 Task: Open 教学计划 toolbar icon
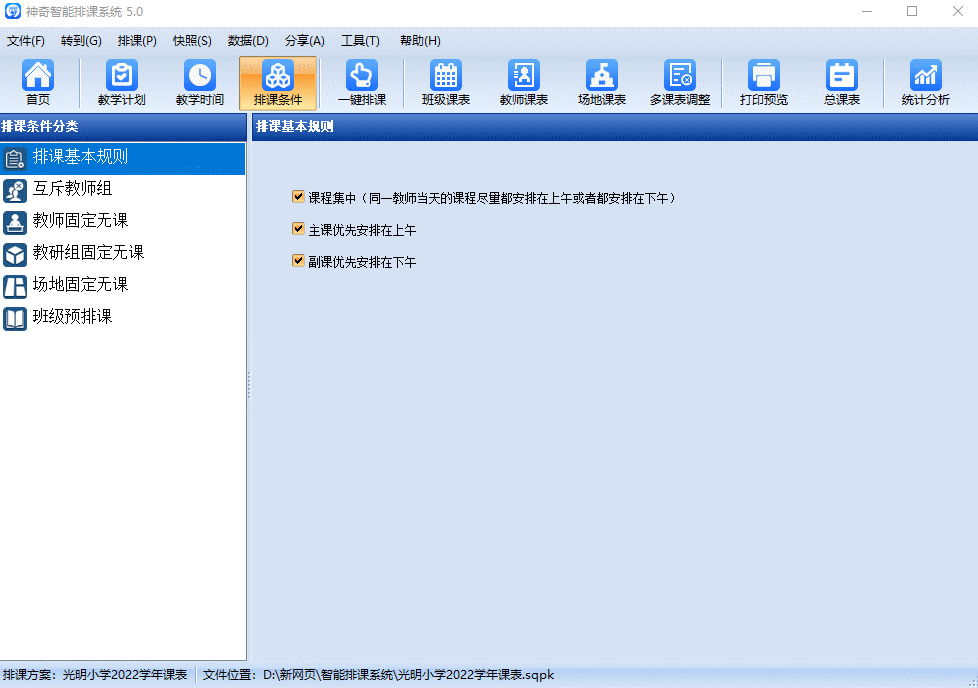click(x=122, y=82)
